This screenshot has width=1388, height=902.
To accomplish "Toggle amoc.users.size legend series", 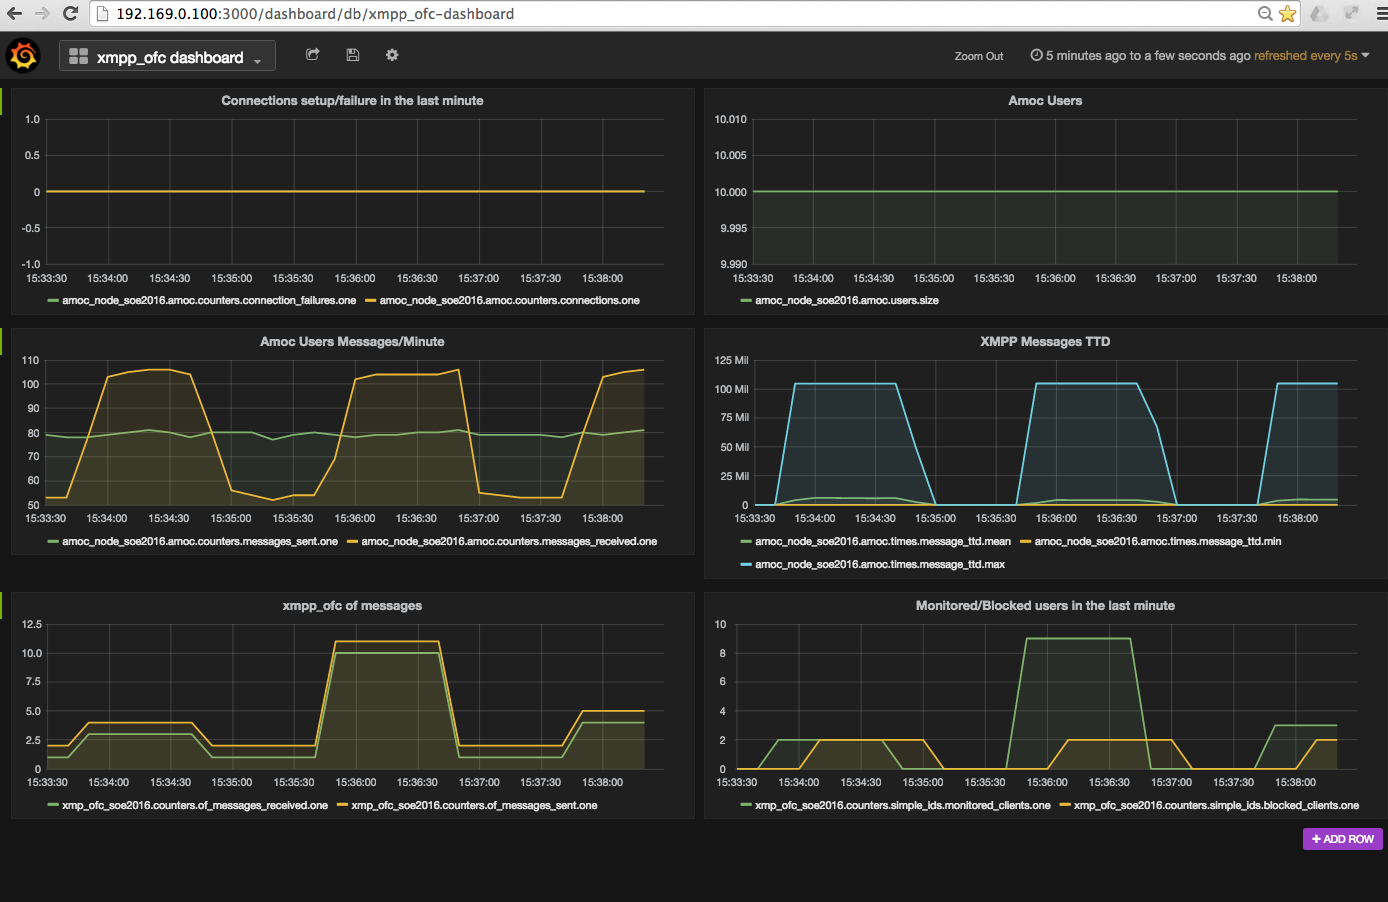I will click(x=847, y=301).
